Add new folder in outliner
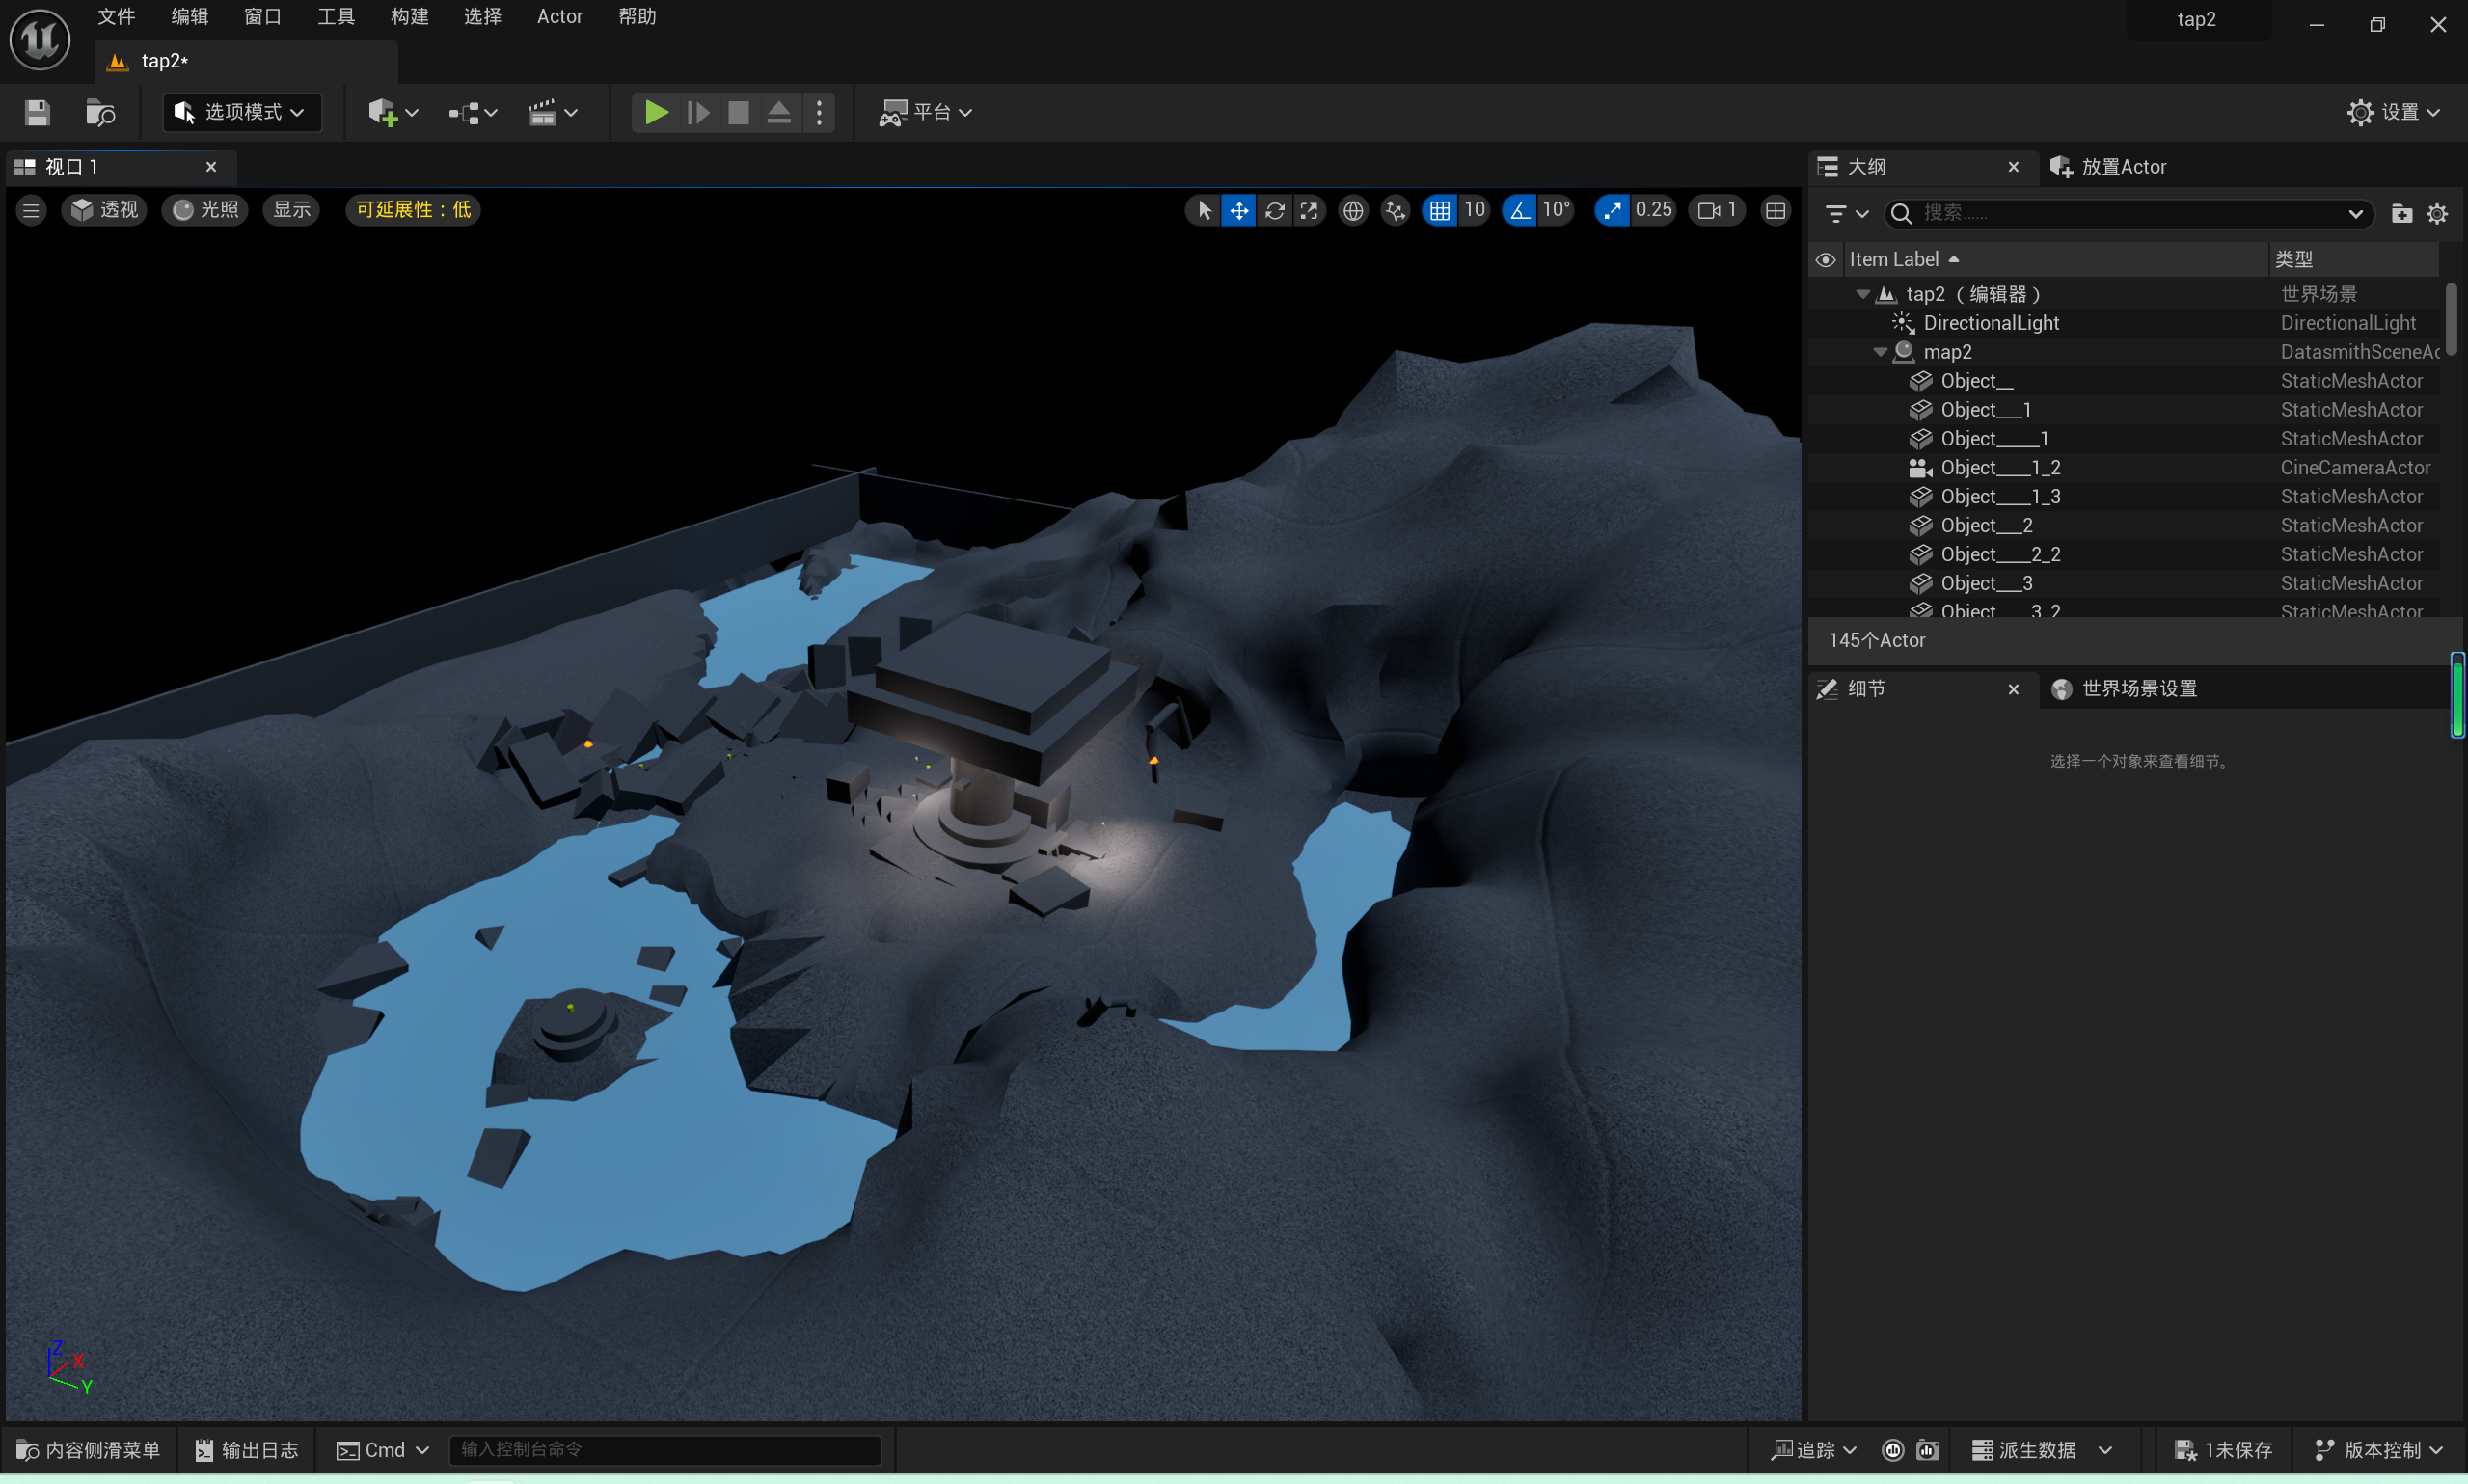 click(2401, 213)
